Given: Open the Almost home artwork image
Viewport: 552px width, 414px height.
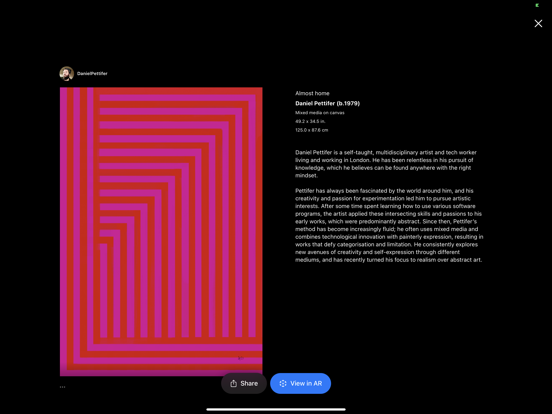Looking at the screenshot, I should (161, 231).
